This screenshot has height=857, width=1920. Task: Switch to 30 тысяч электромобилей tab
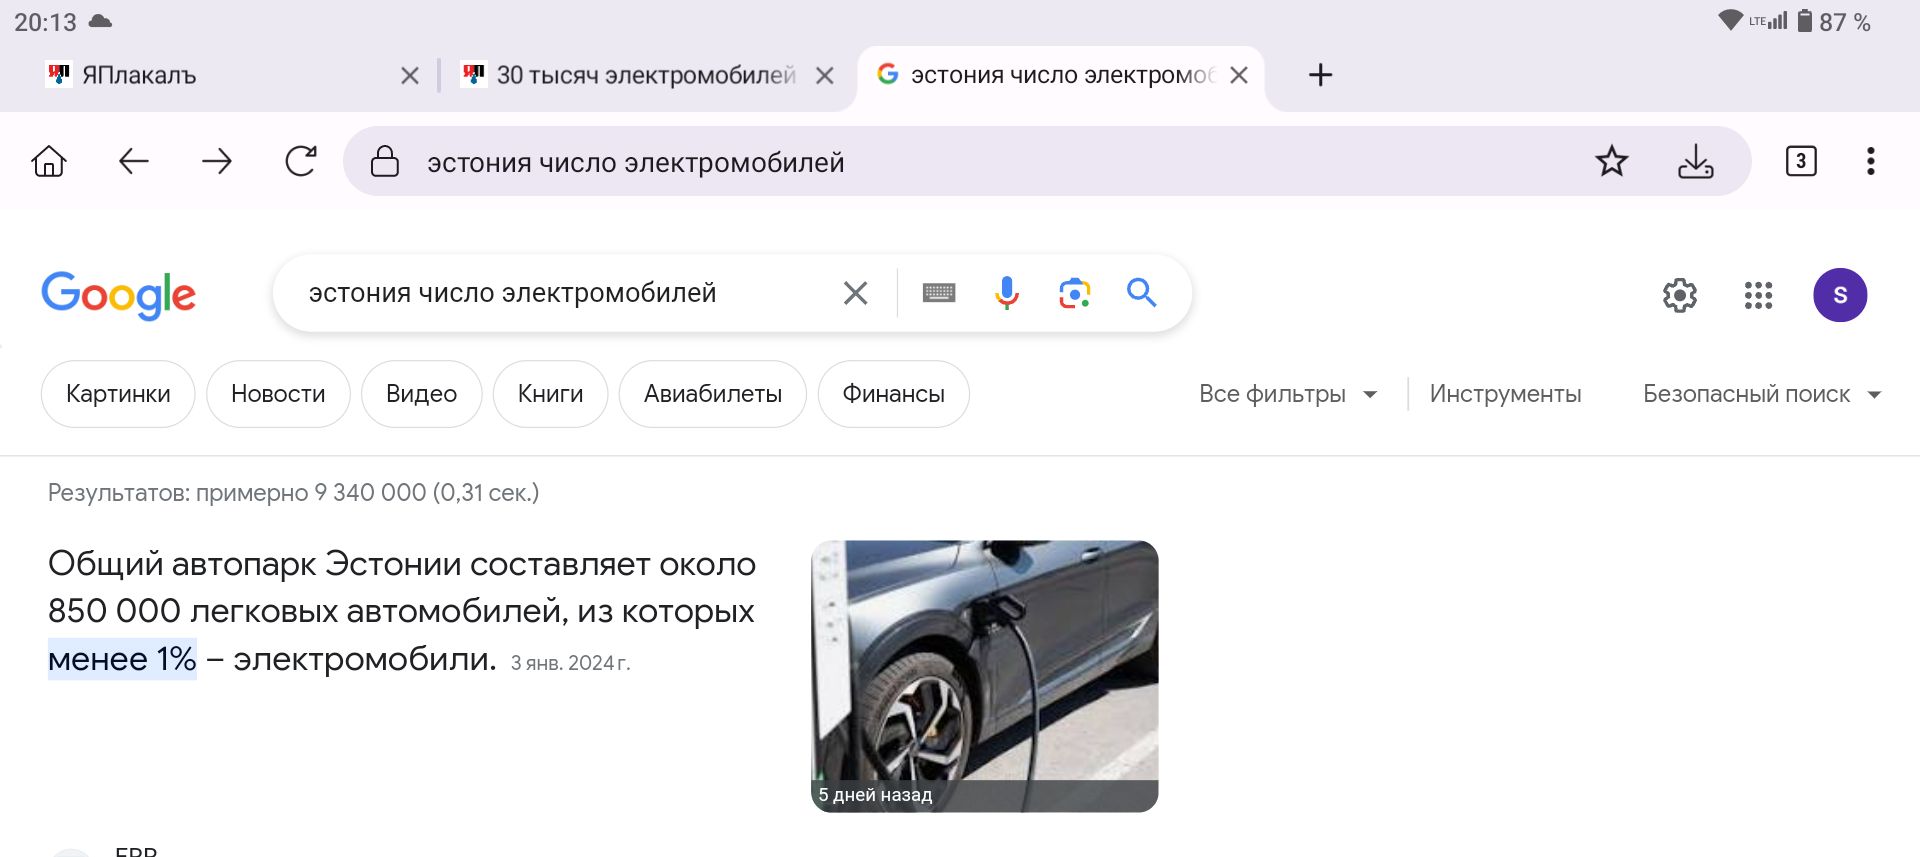coord(630,75)
